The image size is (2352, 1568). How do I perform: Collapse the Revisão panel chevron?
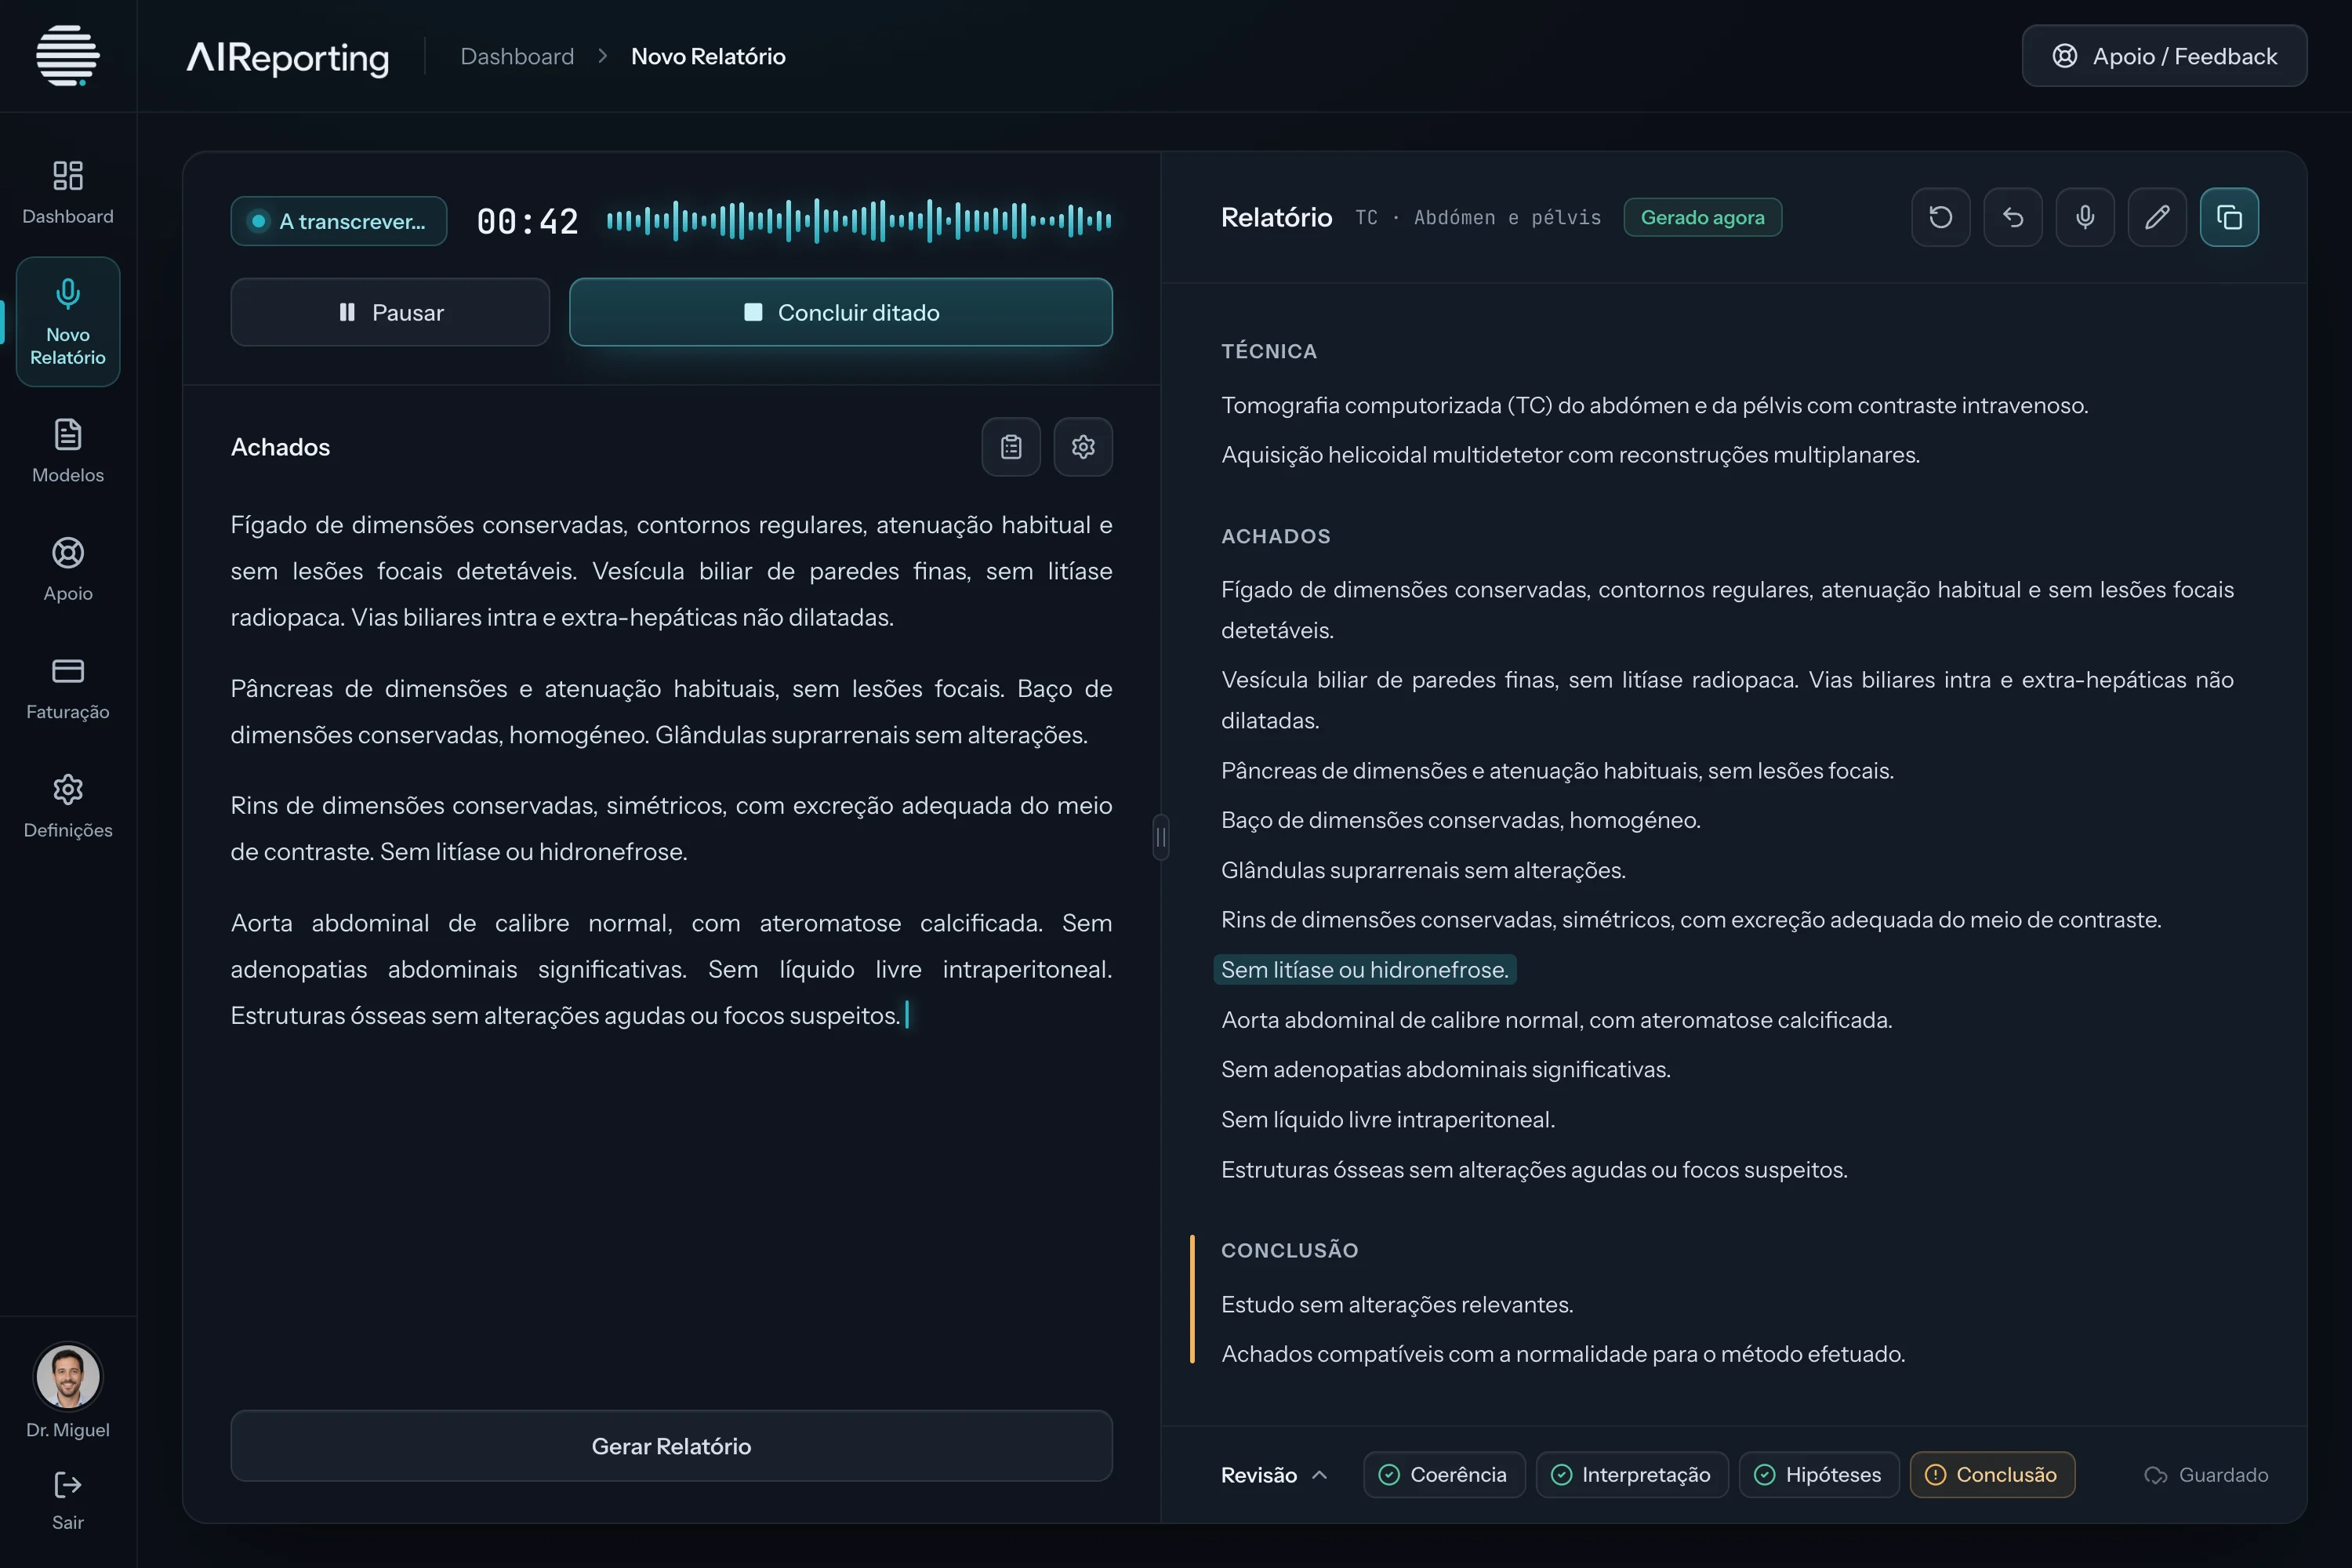point(1319,1475)
